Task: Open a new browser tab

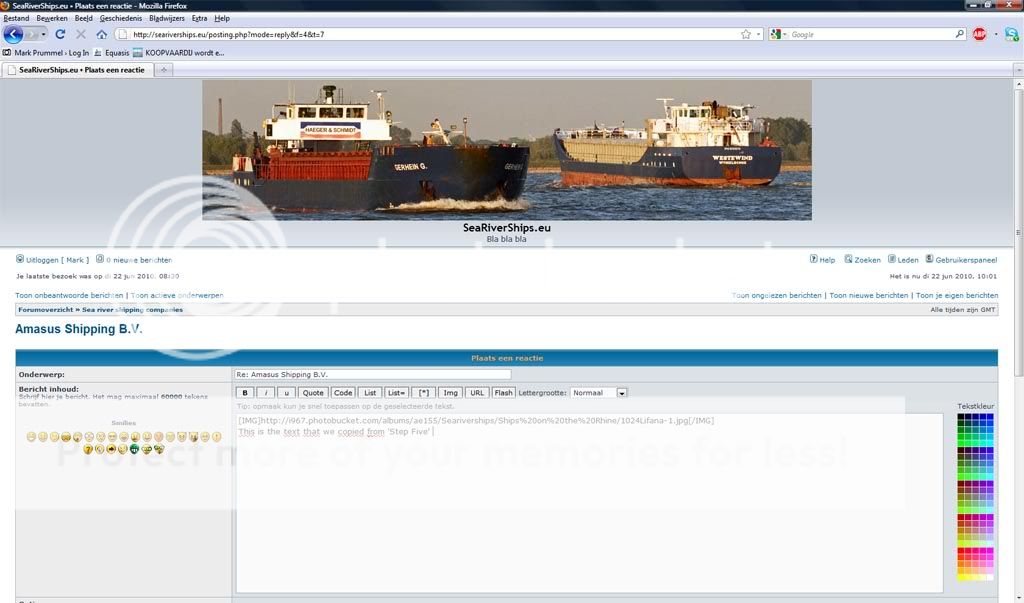Action: (164, 70)
